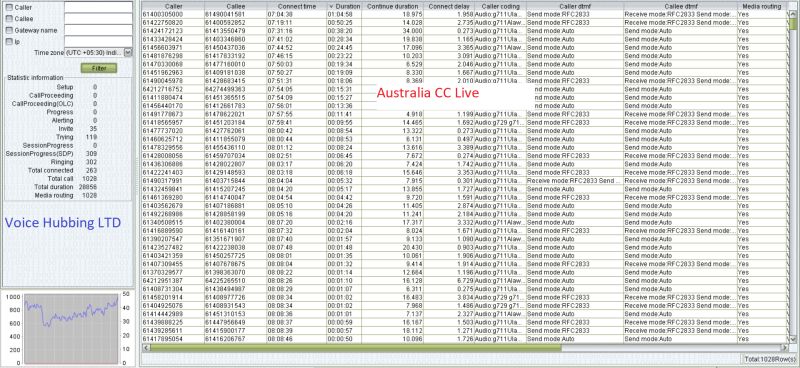Image resolution: width=800 pixels, height=368 pixels.
Task: Click the vertical scrollbar down arrow
Action: [x=793, y=339]
